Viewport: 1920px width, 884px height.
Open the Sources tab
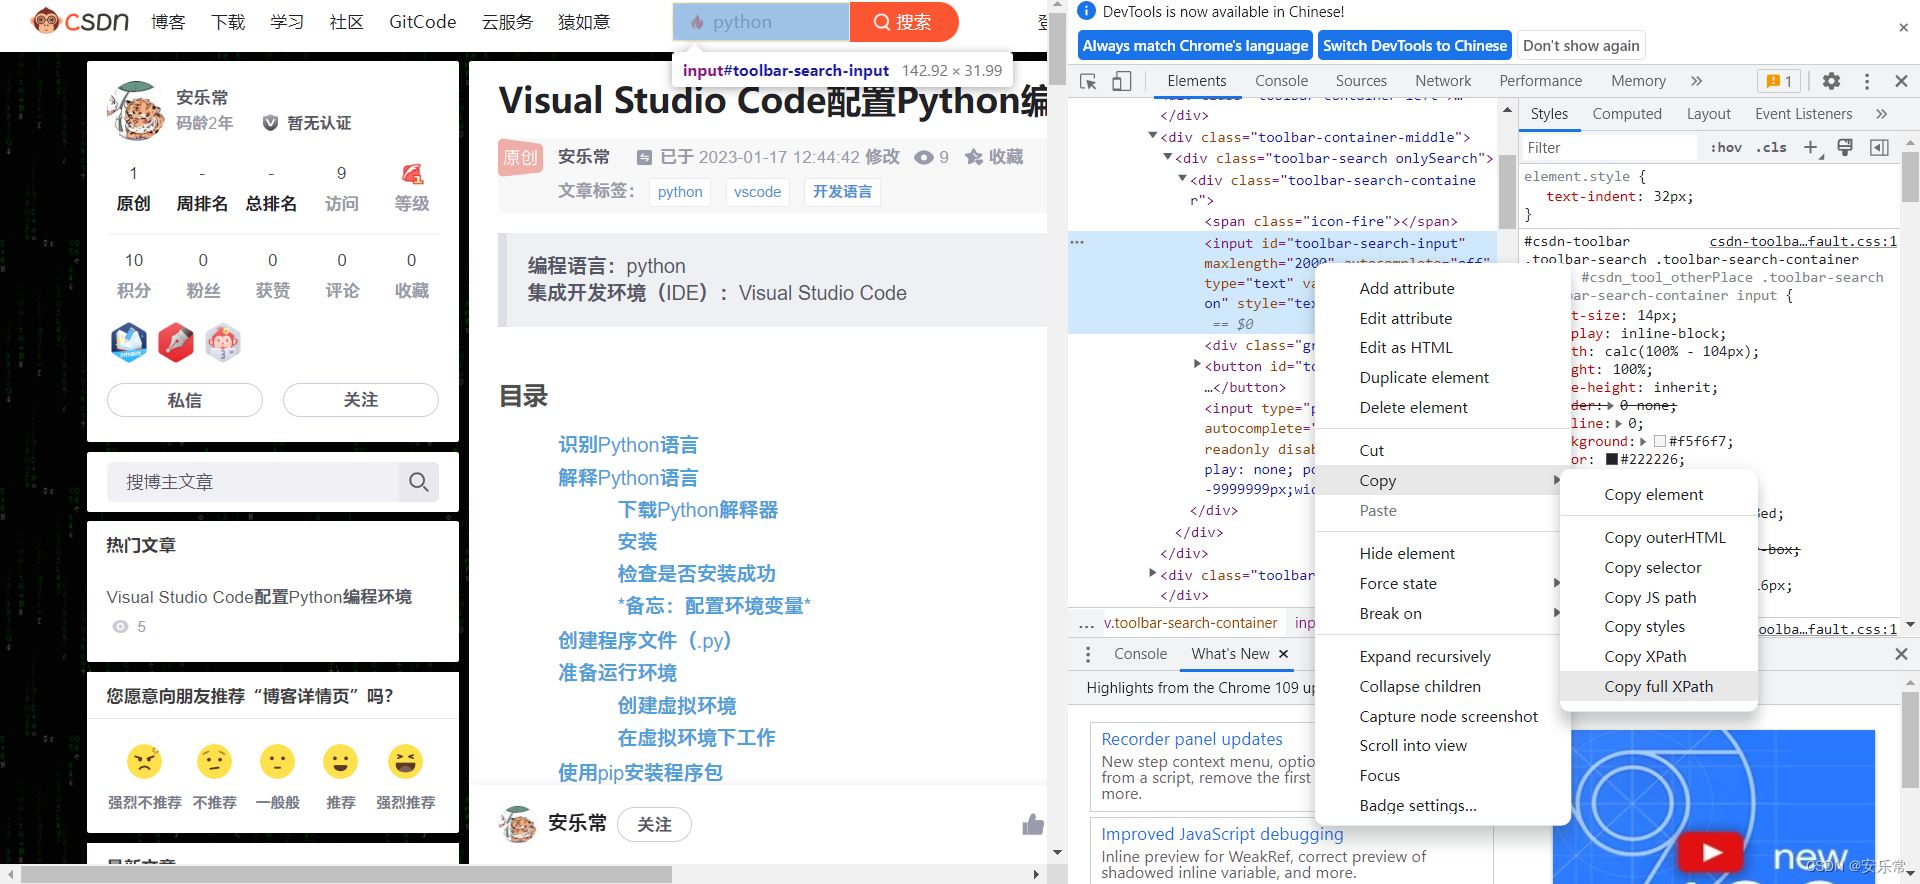coord(1361,81)
